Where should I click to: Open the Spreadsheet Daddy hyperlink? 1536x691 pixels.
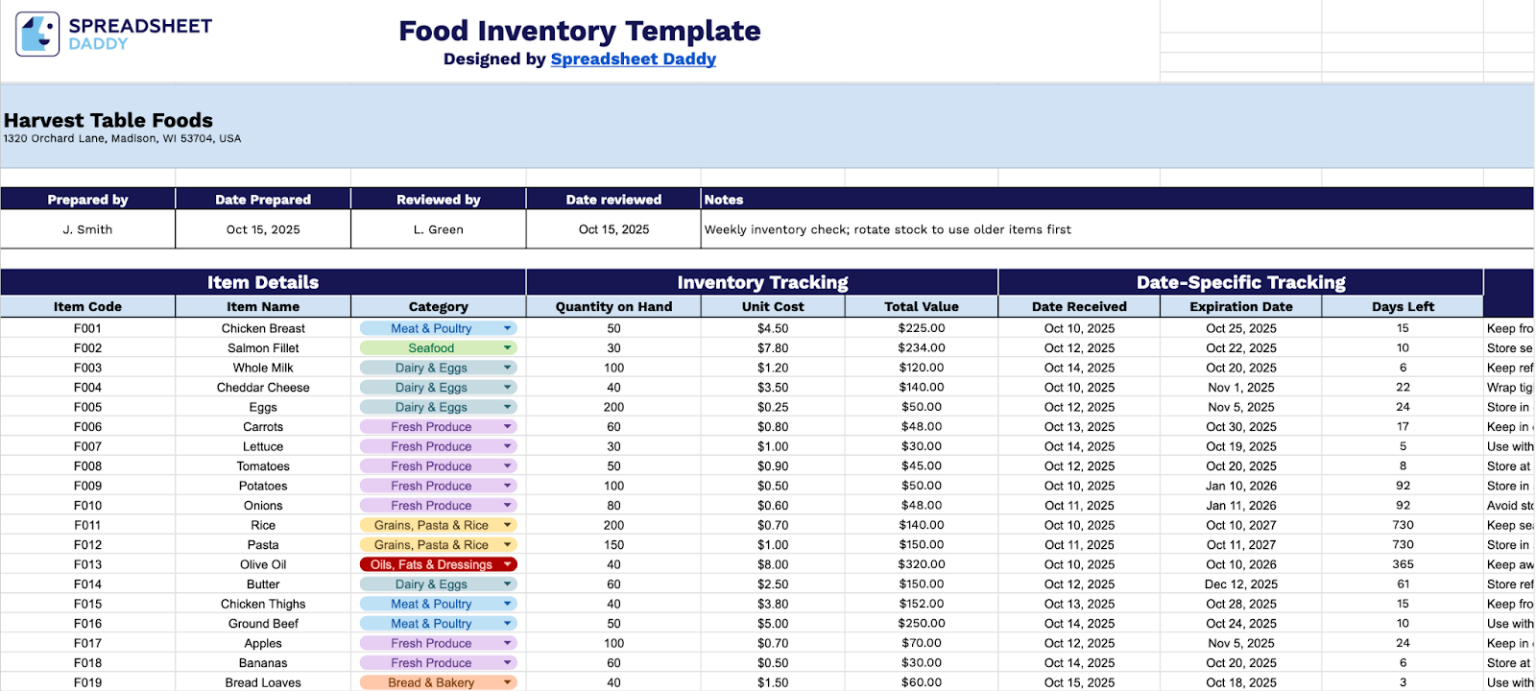click(x=633, y=59)
